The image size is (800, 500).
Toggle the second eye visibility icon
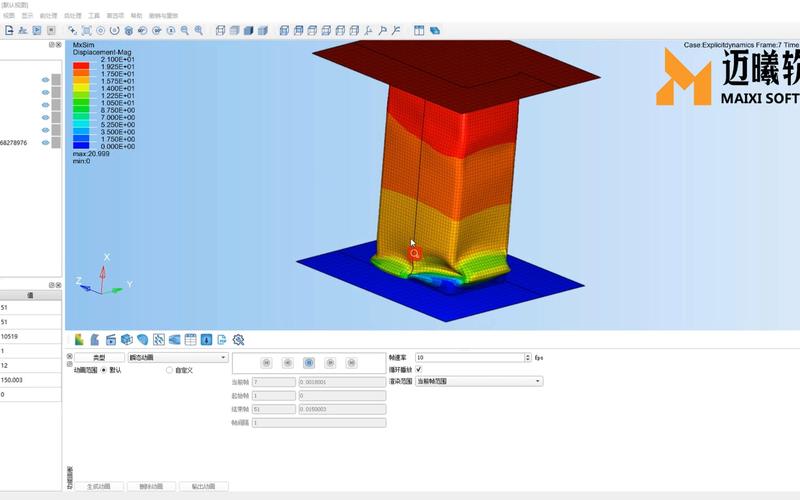click(x=45, y=92)
